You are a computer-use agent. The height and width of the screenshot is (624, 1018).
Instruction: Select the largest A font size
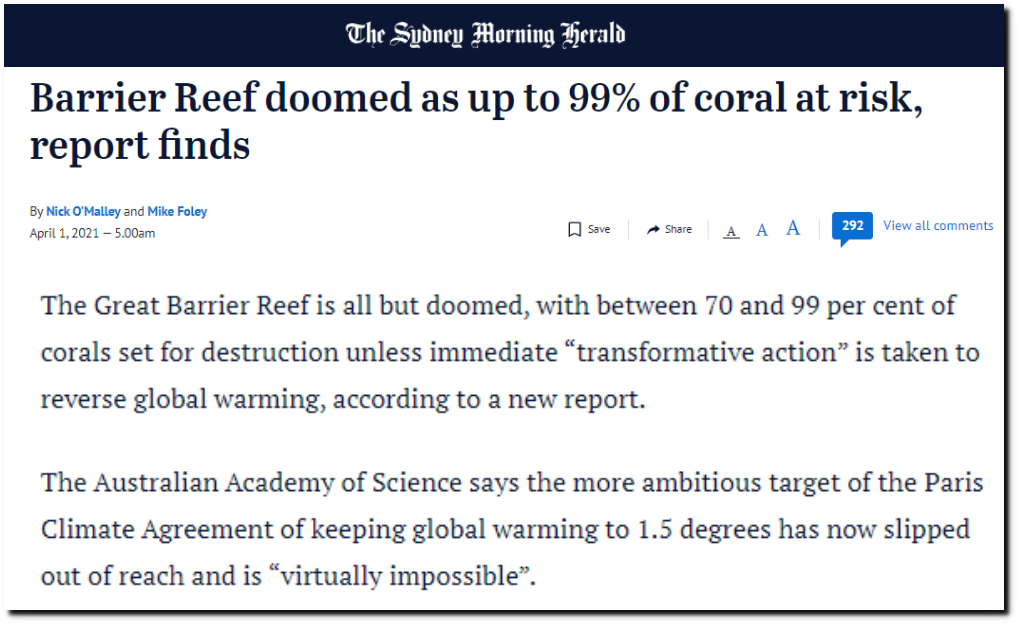[x=793, y=228]
